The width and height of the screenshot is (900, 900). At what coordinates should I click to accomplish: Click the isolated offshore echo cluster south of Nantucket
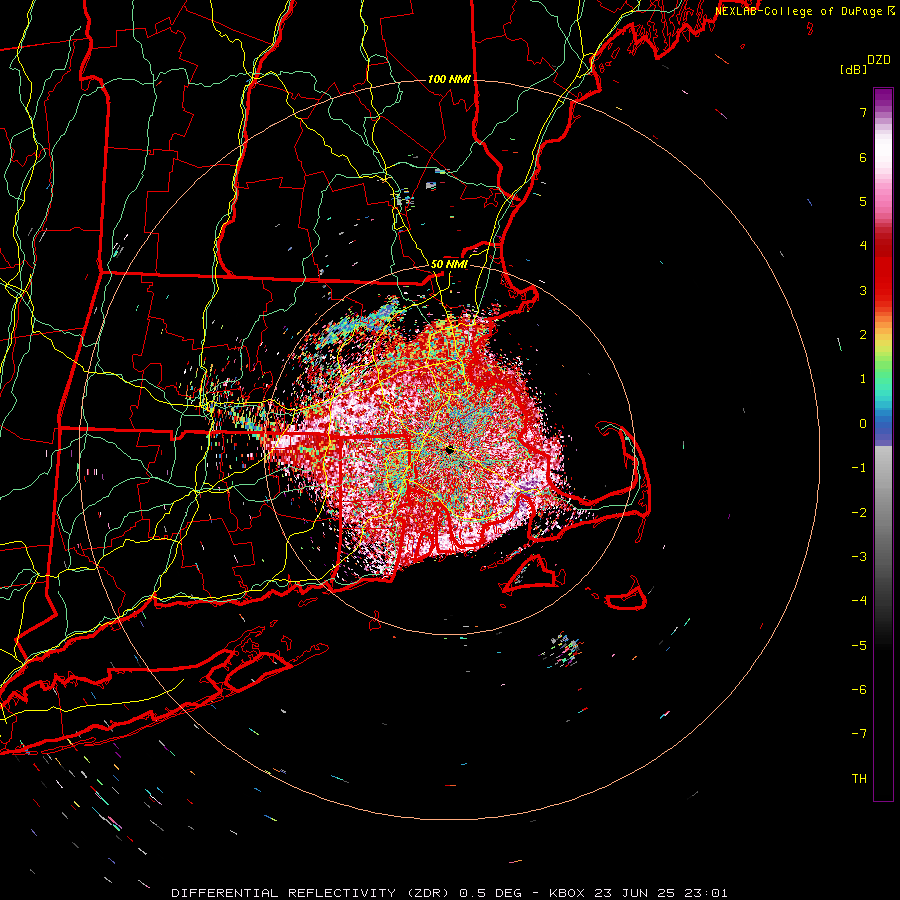pyautogui.click(x=561, y=650)
